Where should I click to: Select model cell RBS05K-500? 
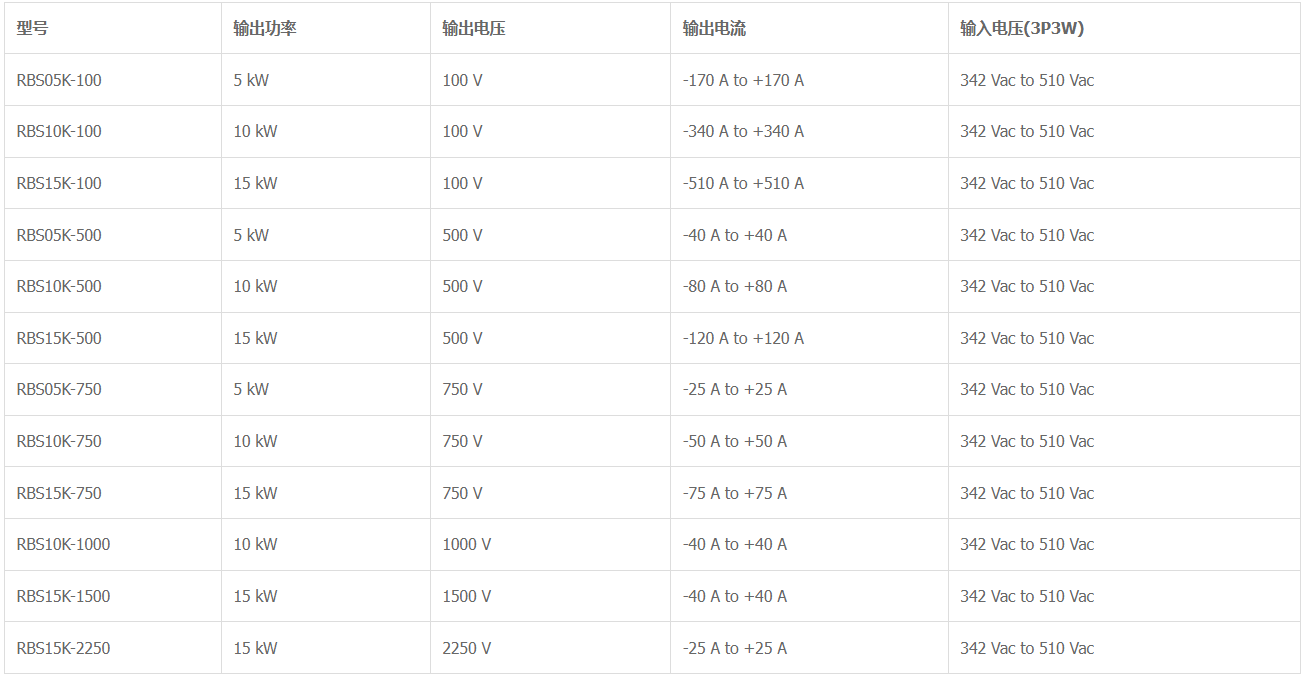[59, 235]
